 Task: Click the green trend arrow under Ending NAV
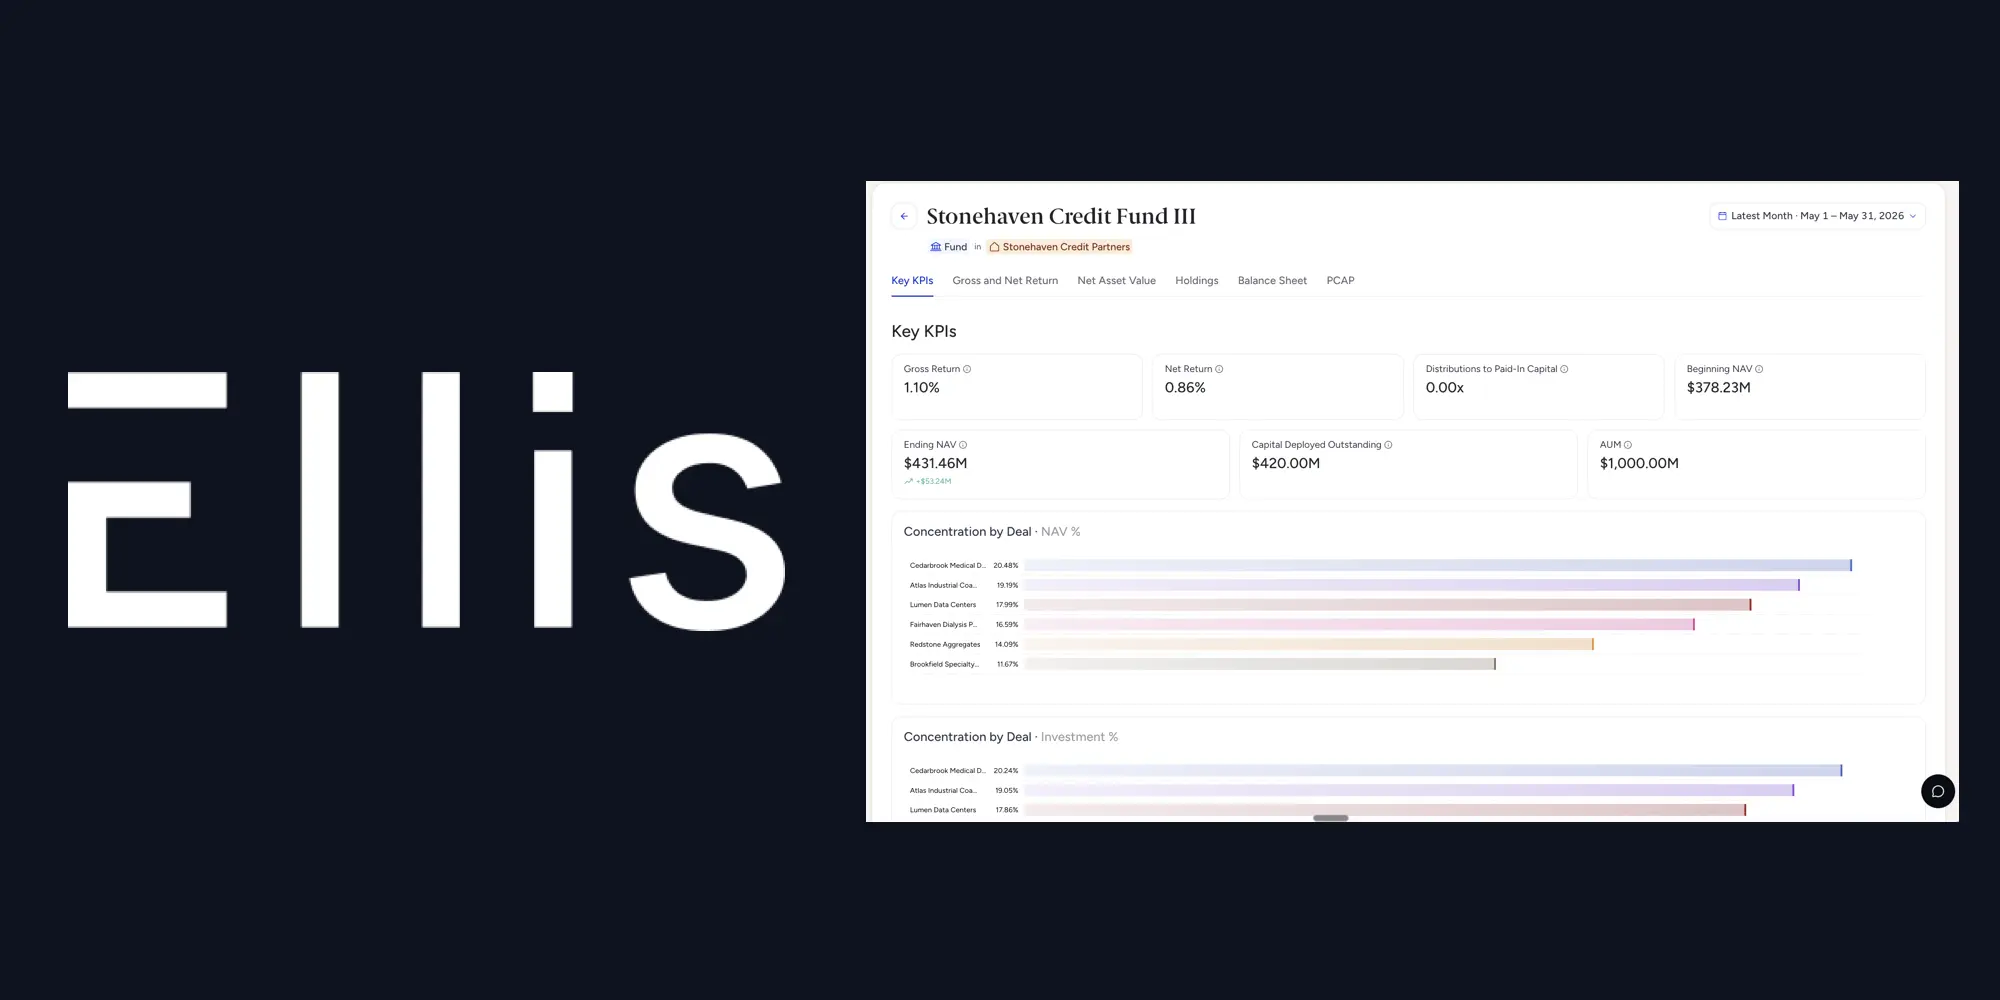908,481
